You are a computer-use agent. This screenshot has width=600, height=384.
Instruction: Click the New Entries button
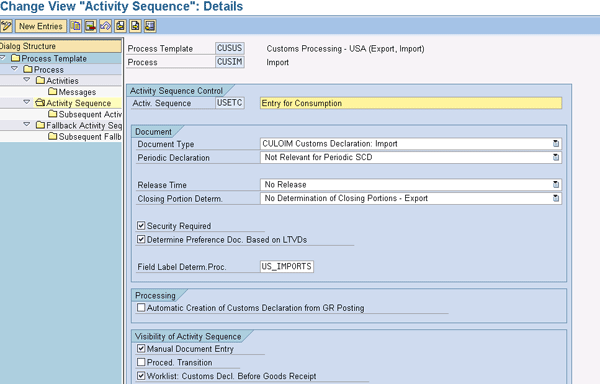pyautogui.click(x=41, y=26)
